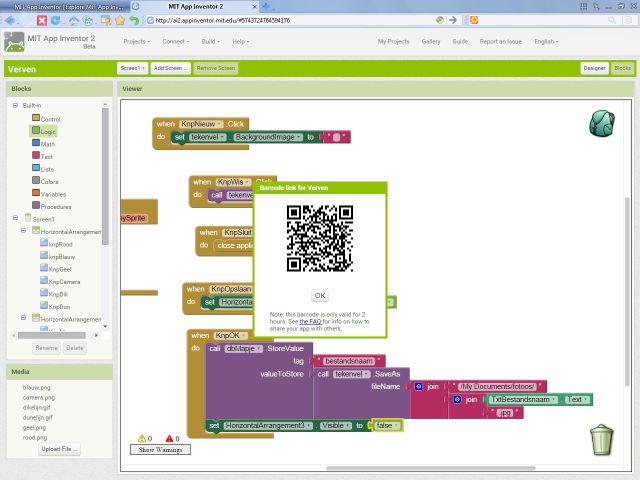Click the browser URL address field
Viewport: 640px width, 480px height.
(290, 20)
